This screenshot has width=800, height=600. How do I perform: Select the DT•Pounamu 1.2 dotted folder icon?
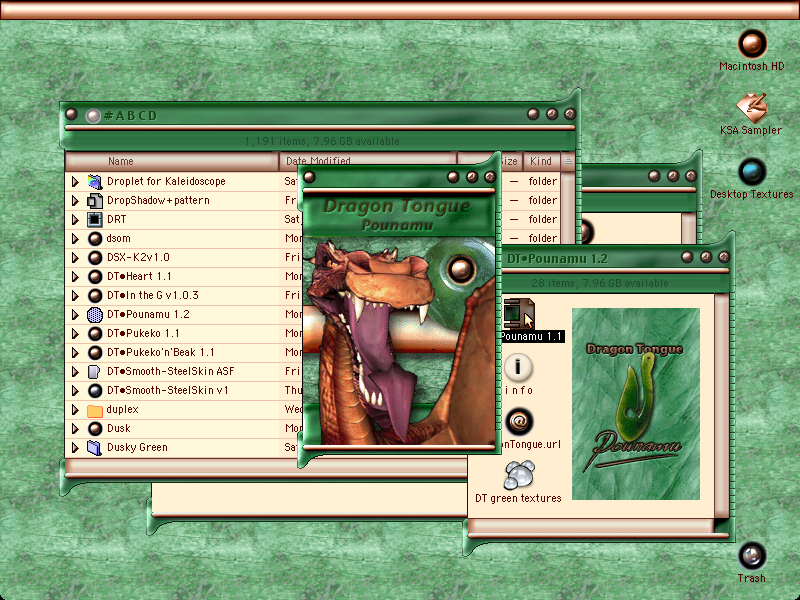pyautogui.click(x=95, y=315)
